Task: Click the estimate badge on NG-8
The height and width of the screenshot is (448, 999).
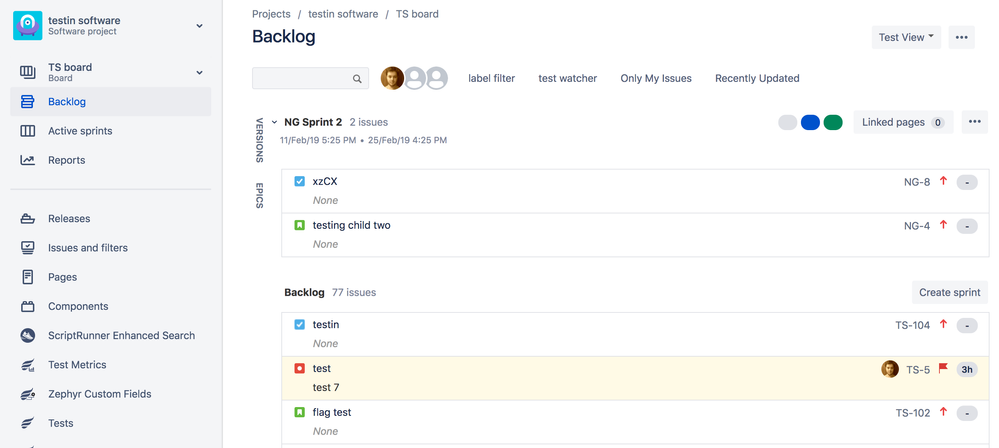Action: click(967, 182)
